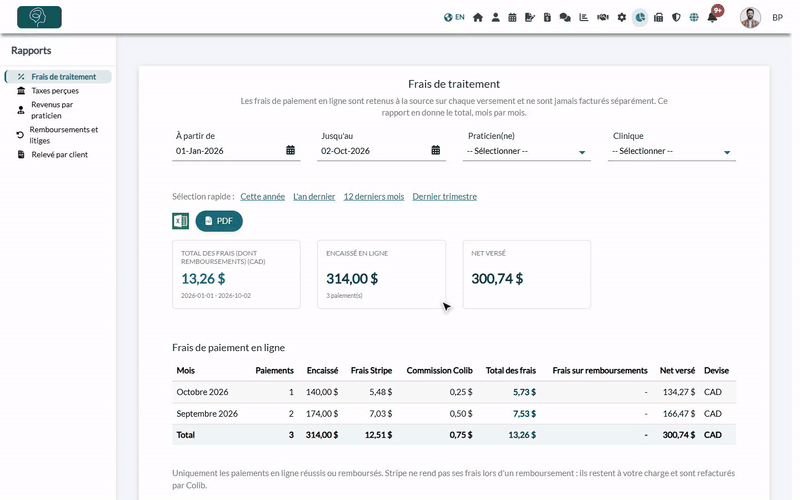The height and width of the screenshot is (500, 800).
Task: Open the person profile icon in top bar
Action: pyautogui.click(x=495, y=17)
